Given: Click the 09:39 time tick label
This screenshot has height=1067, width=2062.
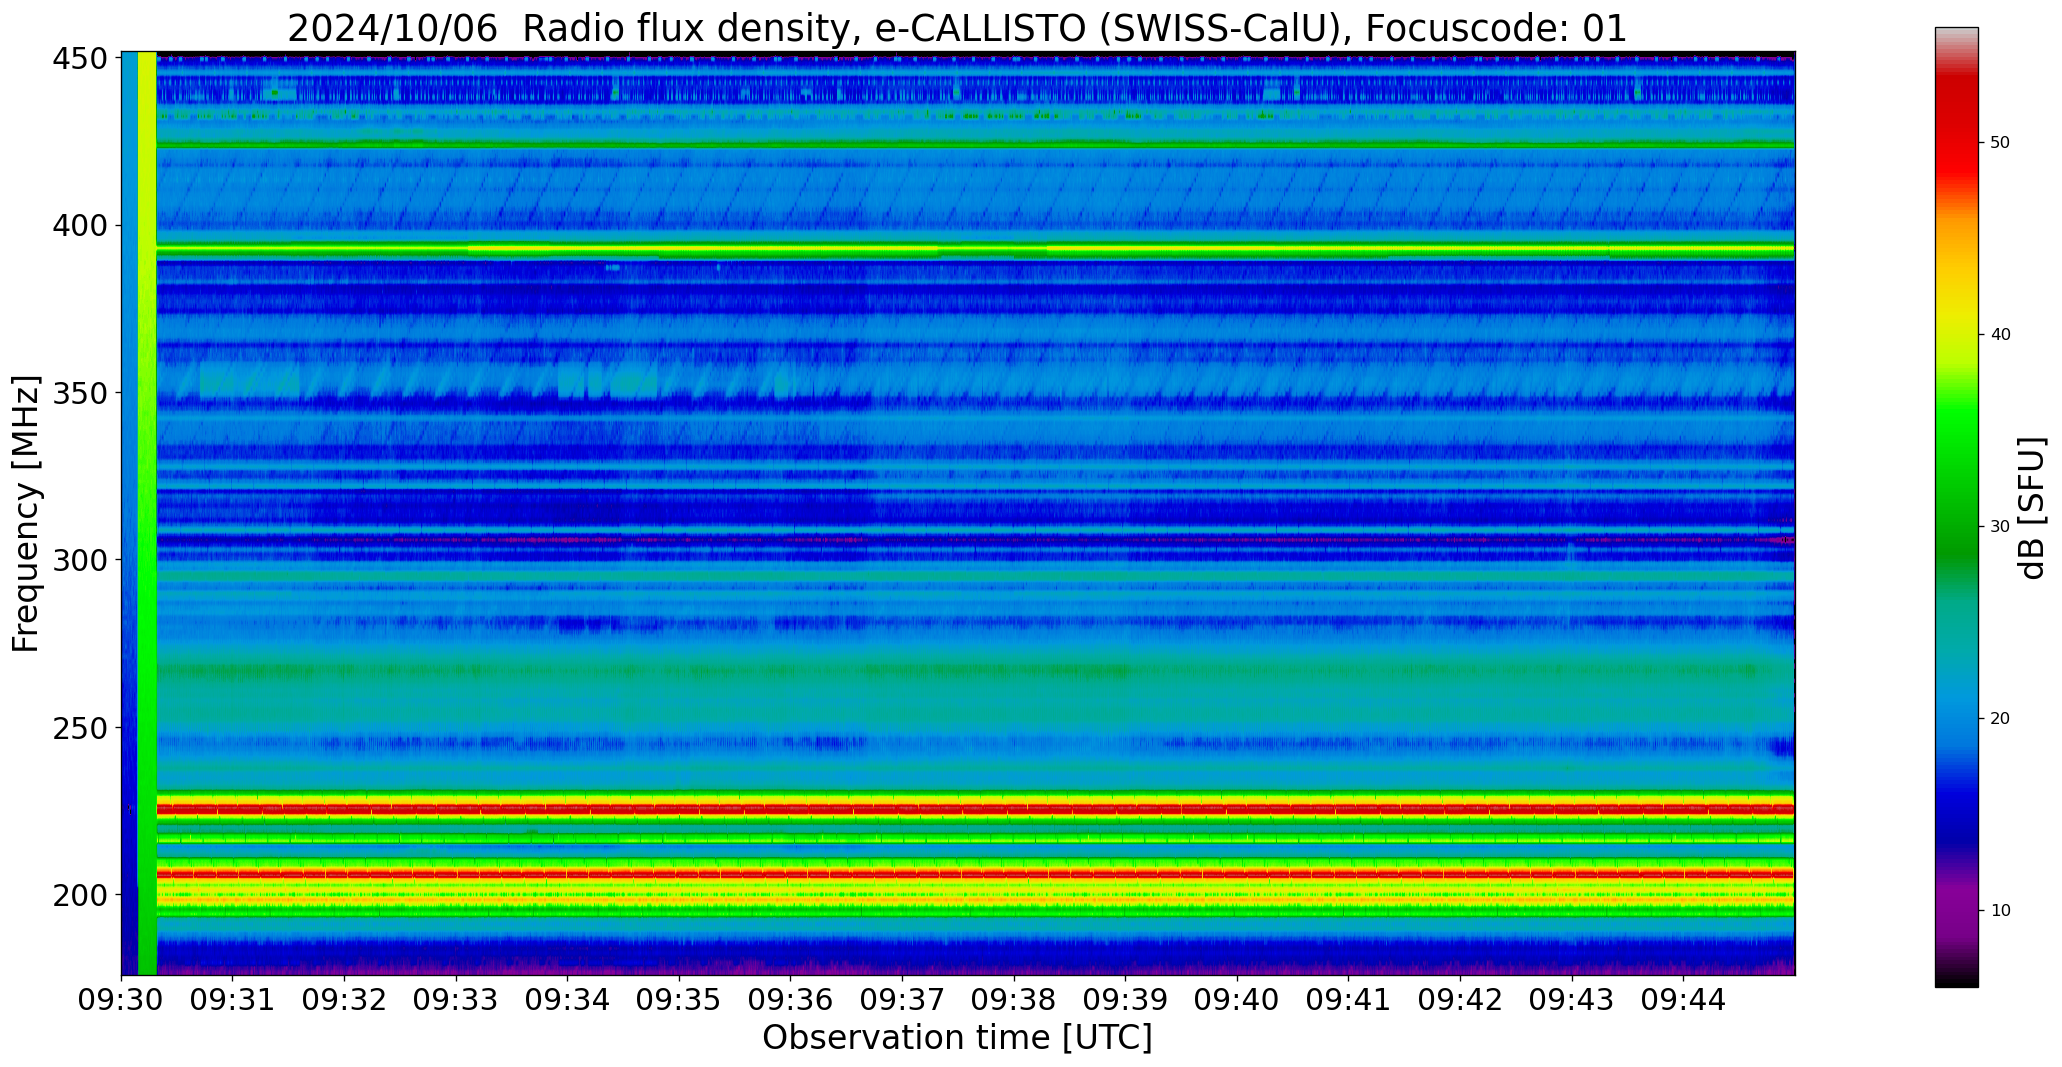Looking at the screenshot, I should click(1126, 999).
